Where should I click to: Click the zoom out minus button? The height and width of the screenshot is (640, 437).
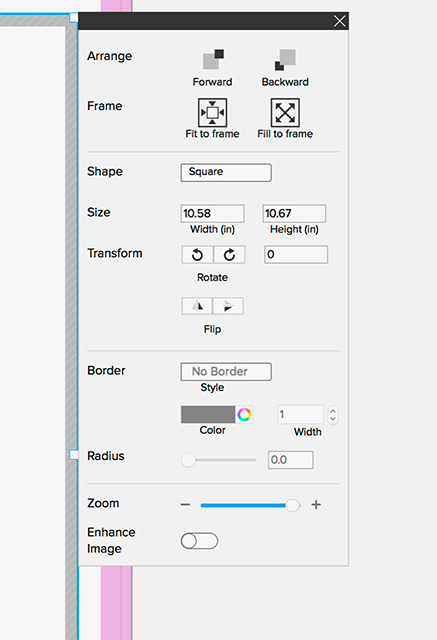185,505
